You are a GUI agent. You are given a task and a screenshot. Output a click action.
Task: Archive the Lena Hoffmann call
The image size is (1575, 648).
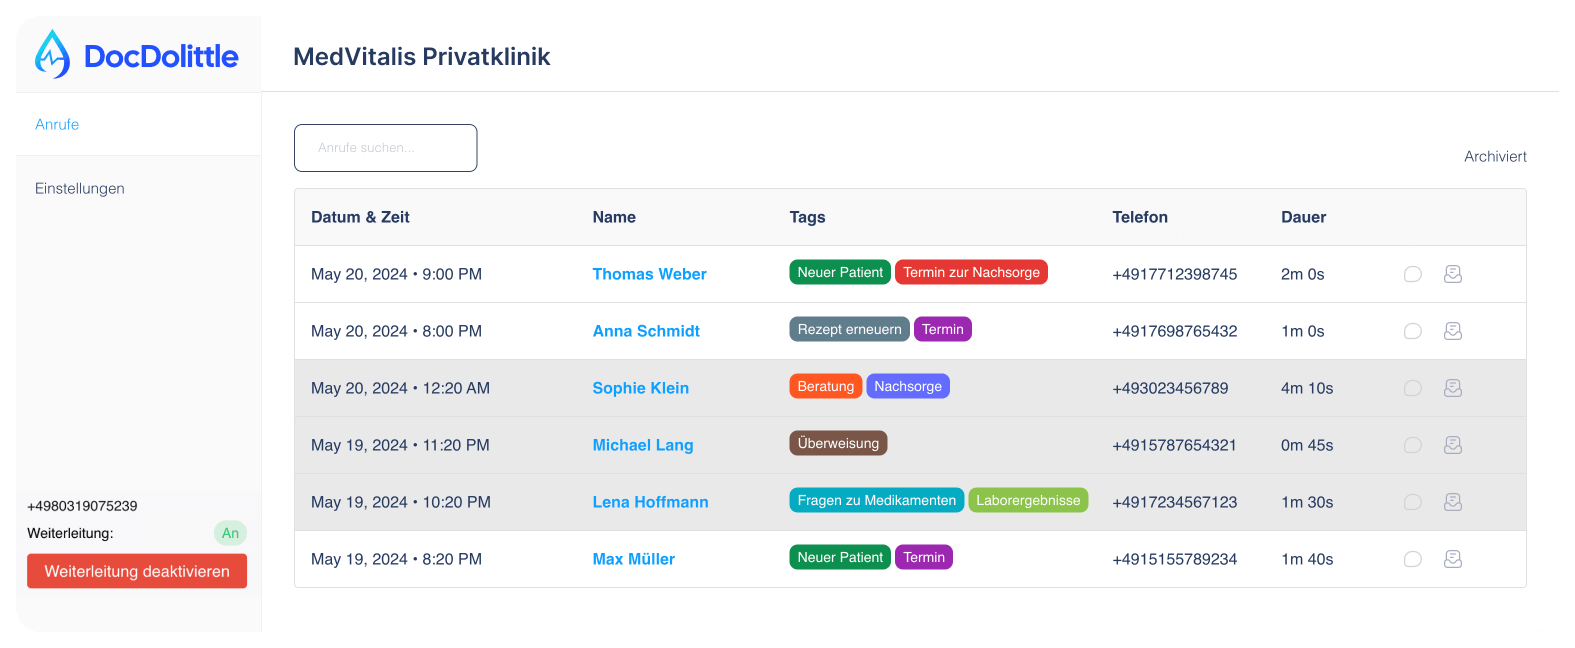point(1453,502)
